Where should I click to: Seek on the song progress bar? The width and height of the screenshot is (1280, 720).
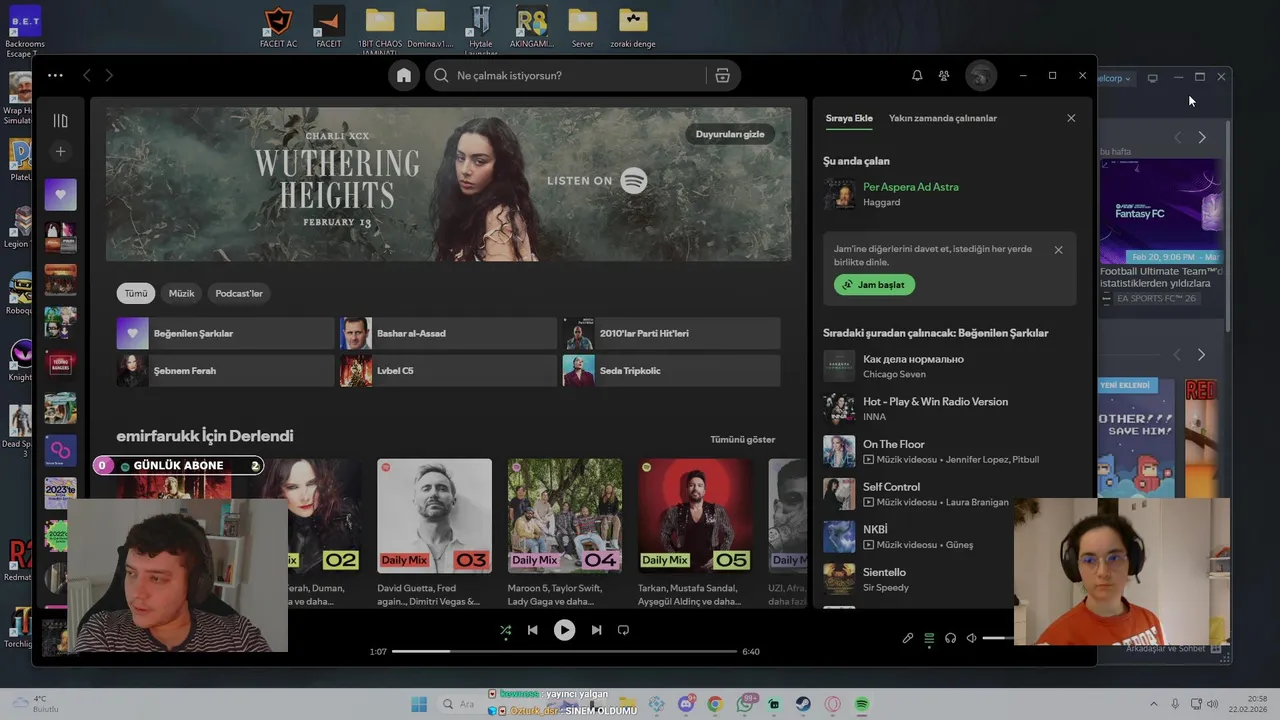564,651
